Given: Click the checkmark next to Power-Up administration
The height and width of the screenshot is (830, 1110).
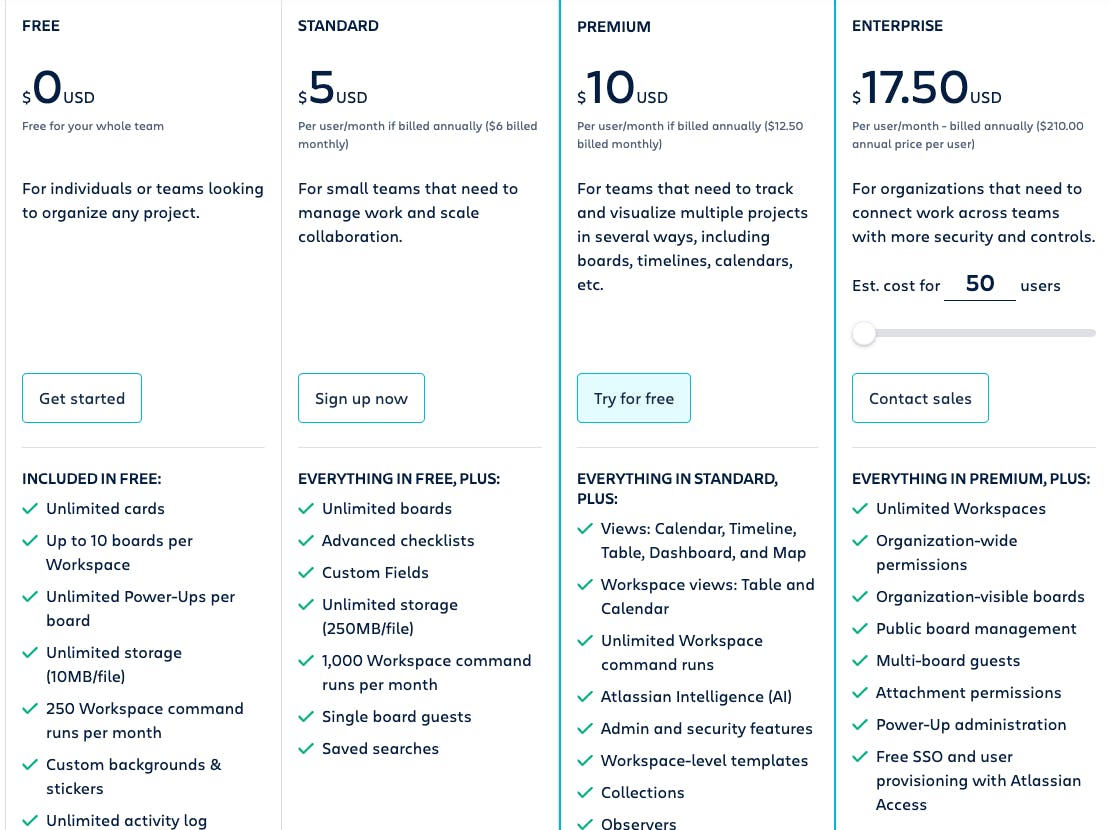Looking at the screenshot, I should [860, 725].
